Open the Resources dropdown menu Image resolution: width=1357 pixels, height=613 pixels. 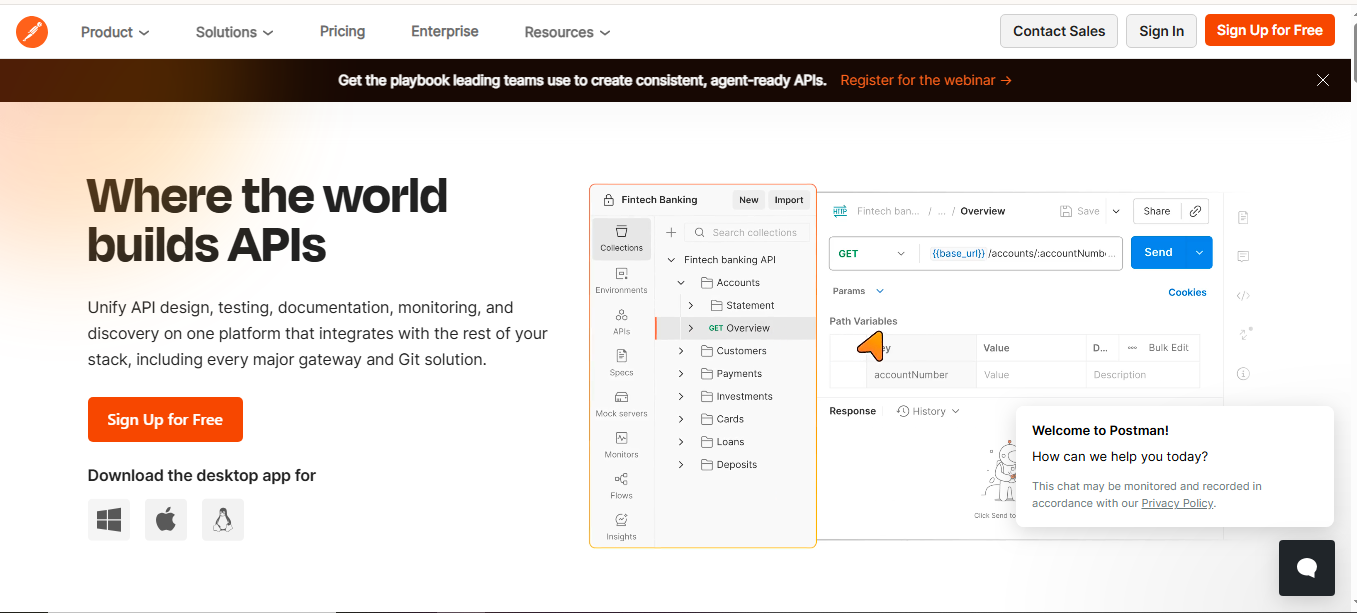click(x=567, y=32)
